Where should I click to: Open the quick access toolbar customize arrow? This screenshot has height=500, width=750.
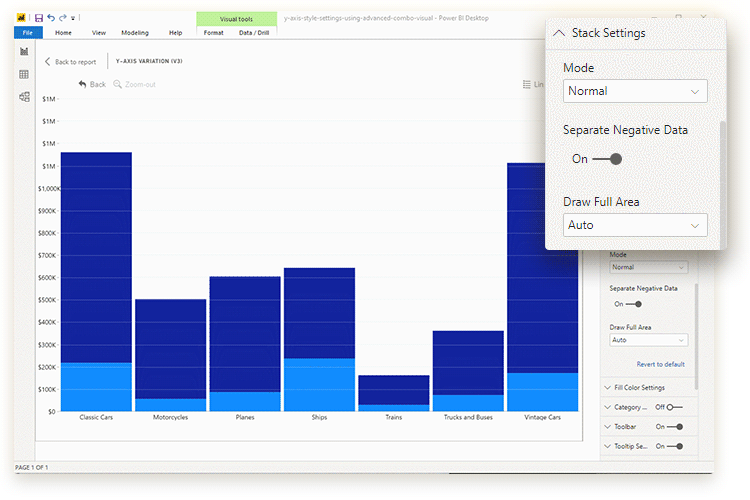coord(73,18)
